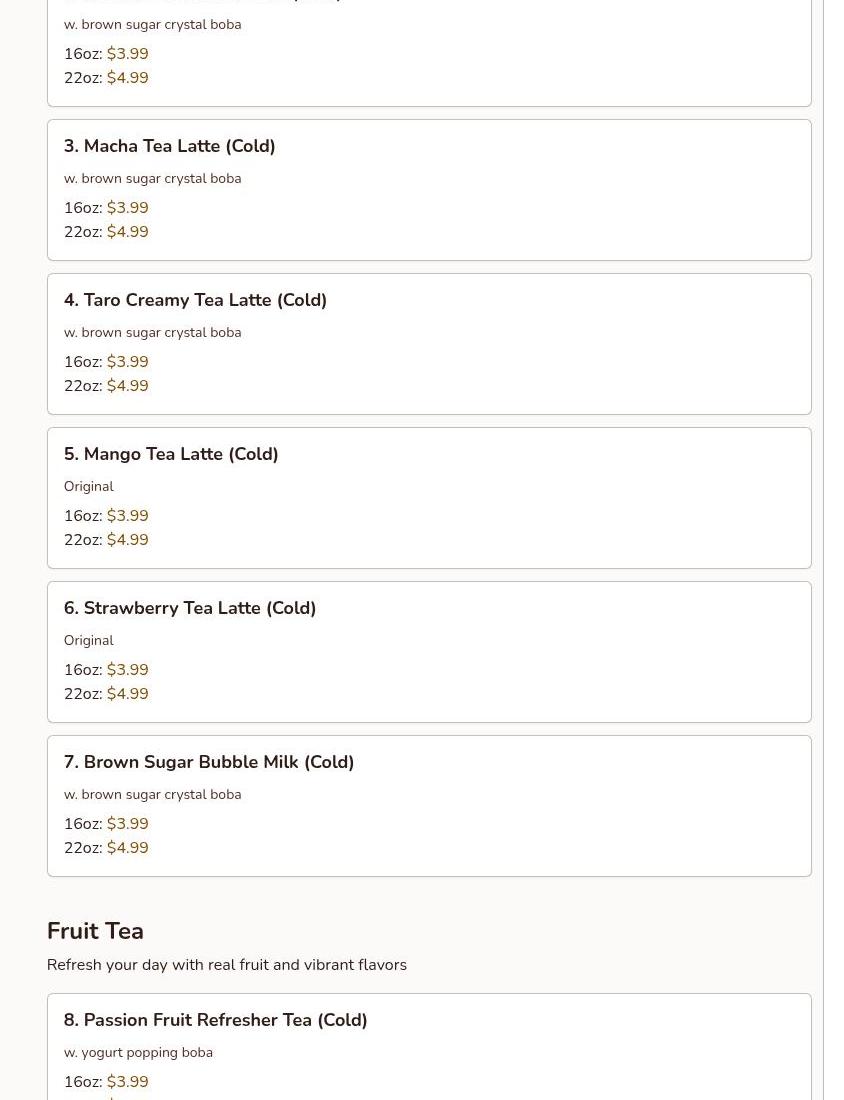Click the 22oz price for Macha Tea Latte
844x1100 pixels.
point(127,232)
